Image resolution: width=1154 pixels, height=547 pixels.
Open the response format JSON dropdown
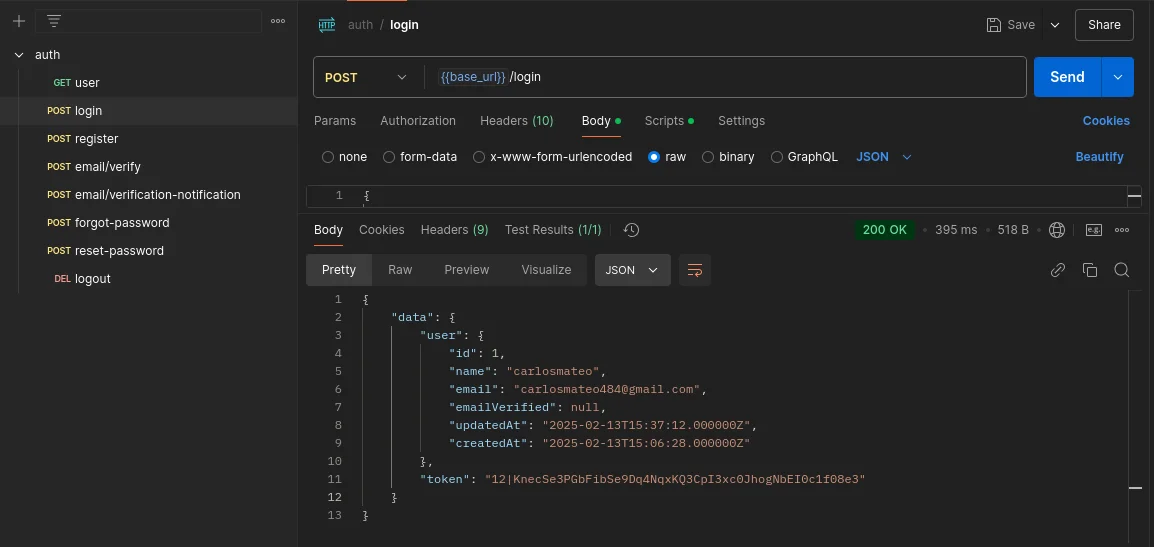632,270
